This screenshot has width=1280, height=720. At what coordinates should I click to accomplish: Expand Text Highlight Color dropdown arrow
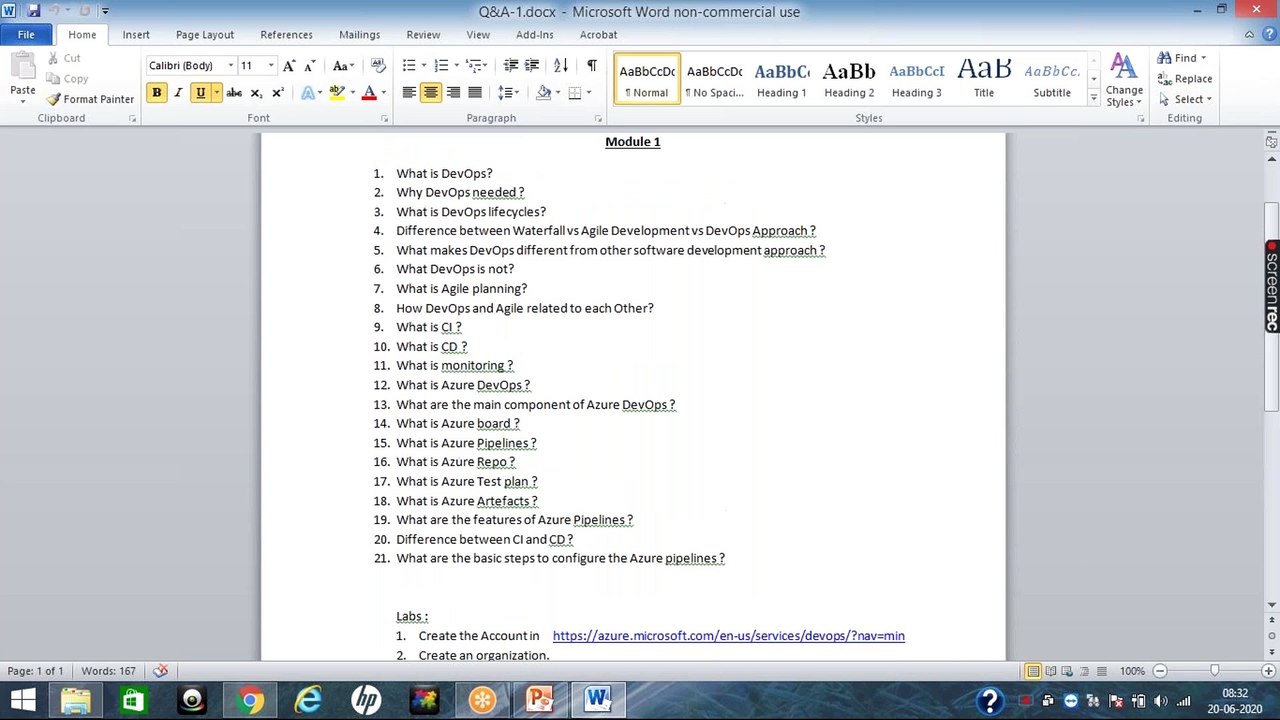point(352,93)
